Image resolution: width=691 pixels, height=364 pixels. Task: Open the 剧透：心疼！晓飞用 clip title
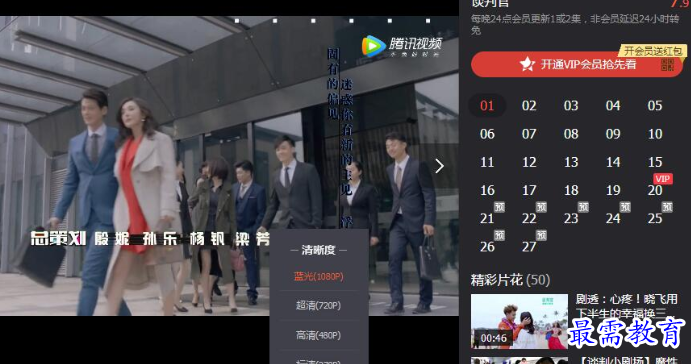(626, 300)
